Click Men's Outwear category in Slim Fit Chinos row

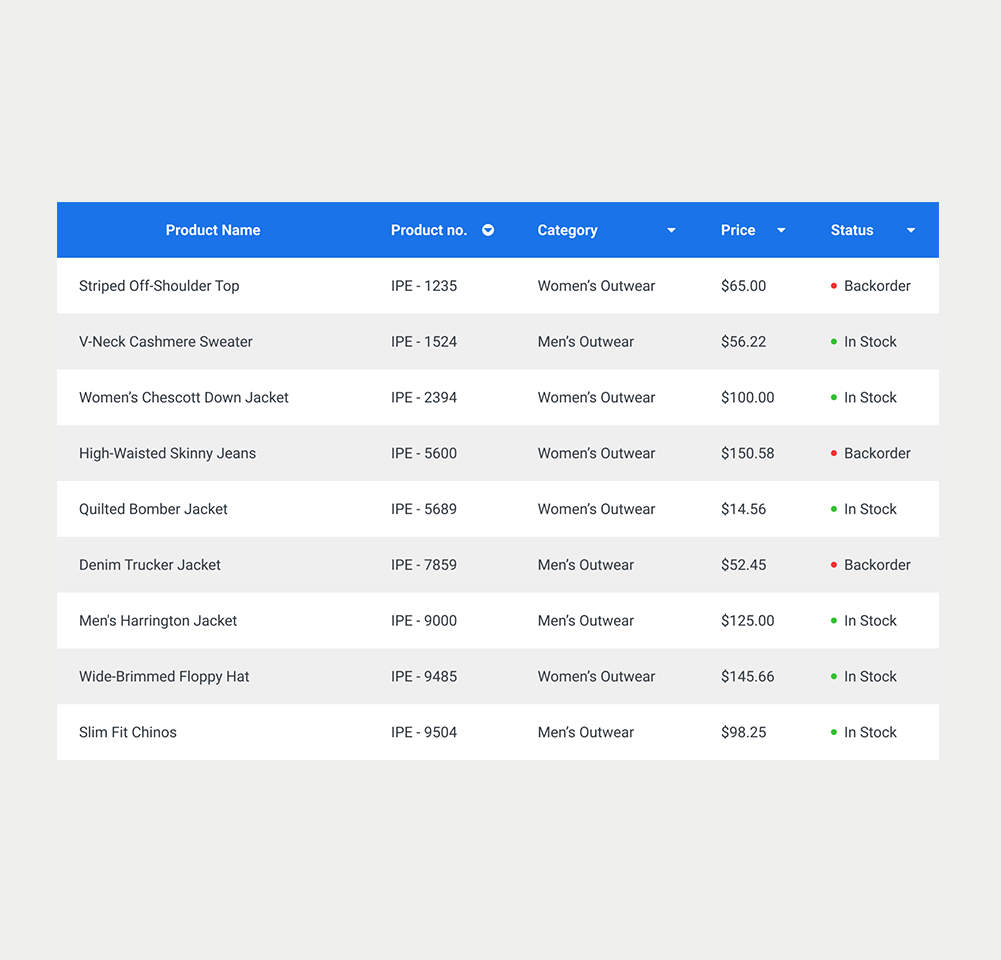[x=585, y=733]
